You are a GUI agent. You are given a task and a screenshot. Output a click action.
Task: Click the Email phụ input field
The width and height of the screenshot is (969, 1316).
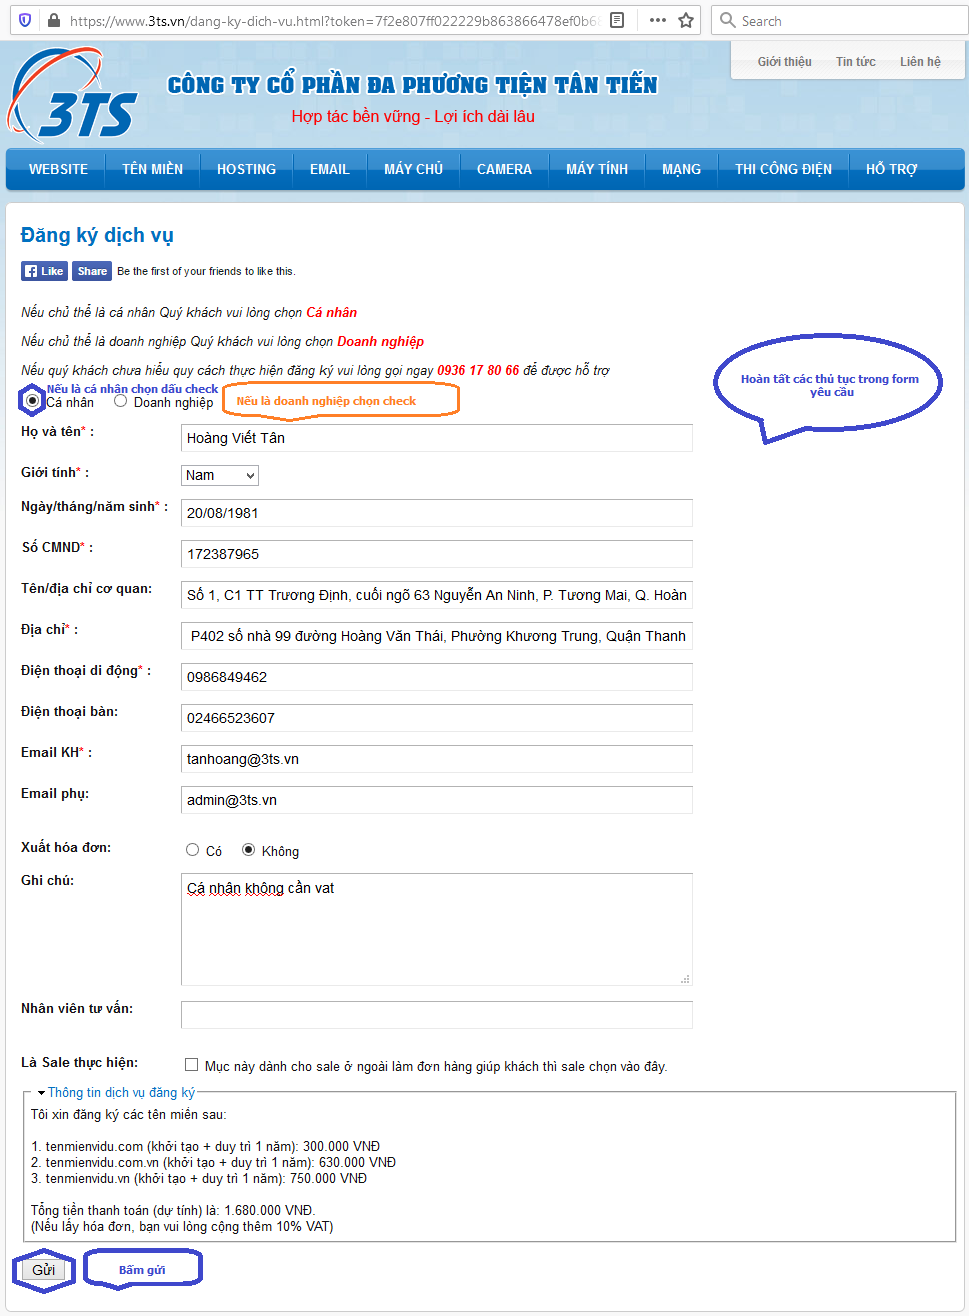tap(437, 800)
